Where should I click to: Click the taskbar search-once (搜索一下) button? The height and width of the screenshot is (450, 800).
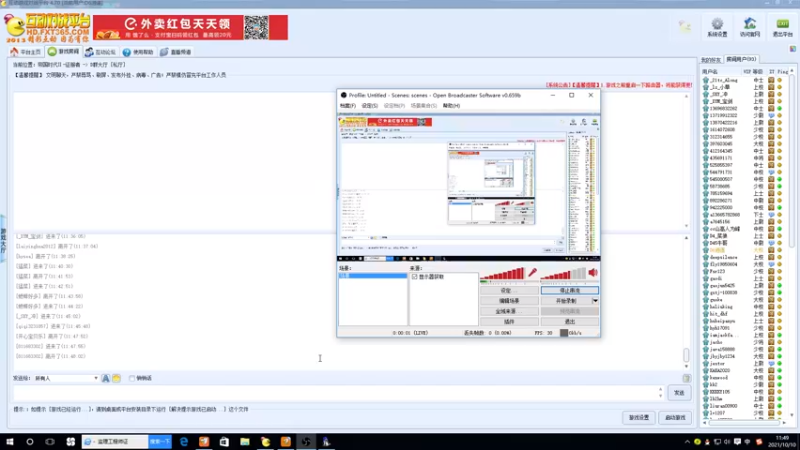(160, 442)
